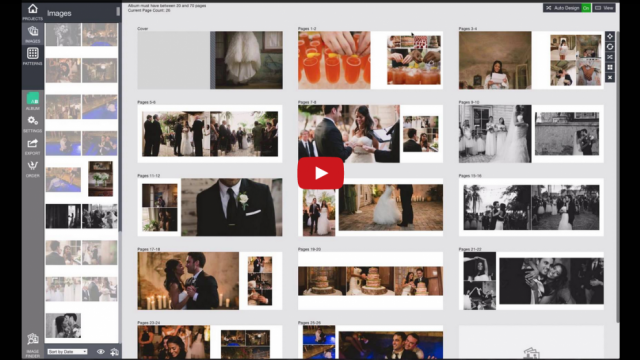
Task: Switch to the Album view icon
Action: pyautogui.click(x=33, y=101)
